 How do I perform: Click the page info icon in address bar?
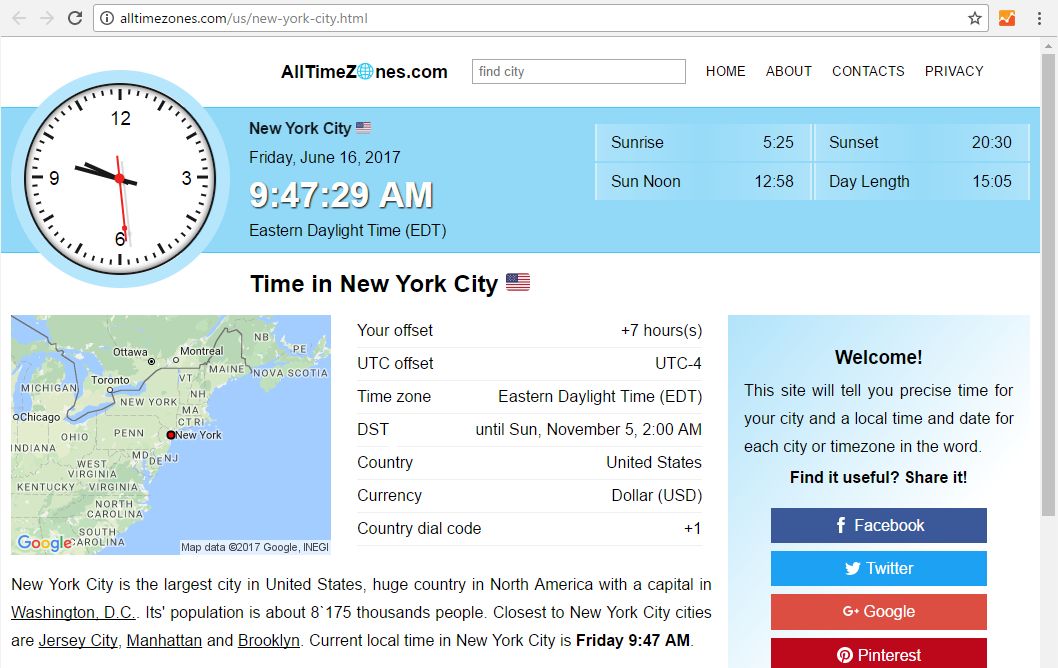click(x=106, y=17)
